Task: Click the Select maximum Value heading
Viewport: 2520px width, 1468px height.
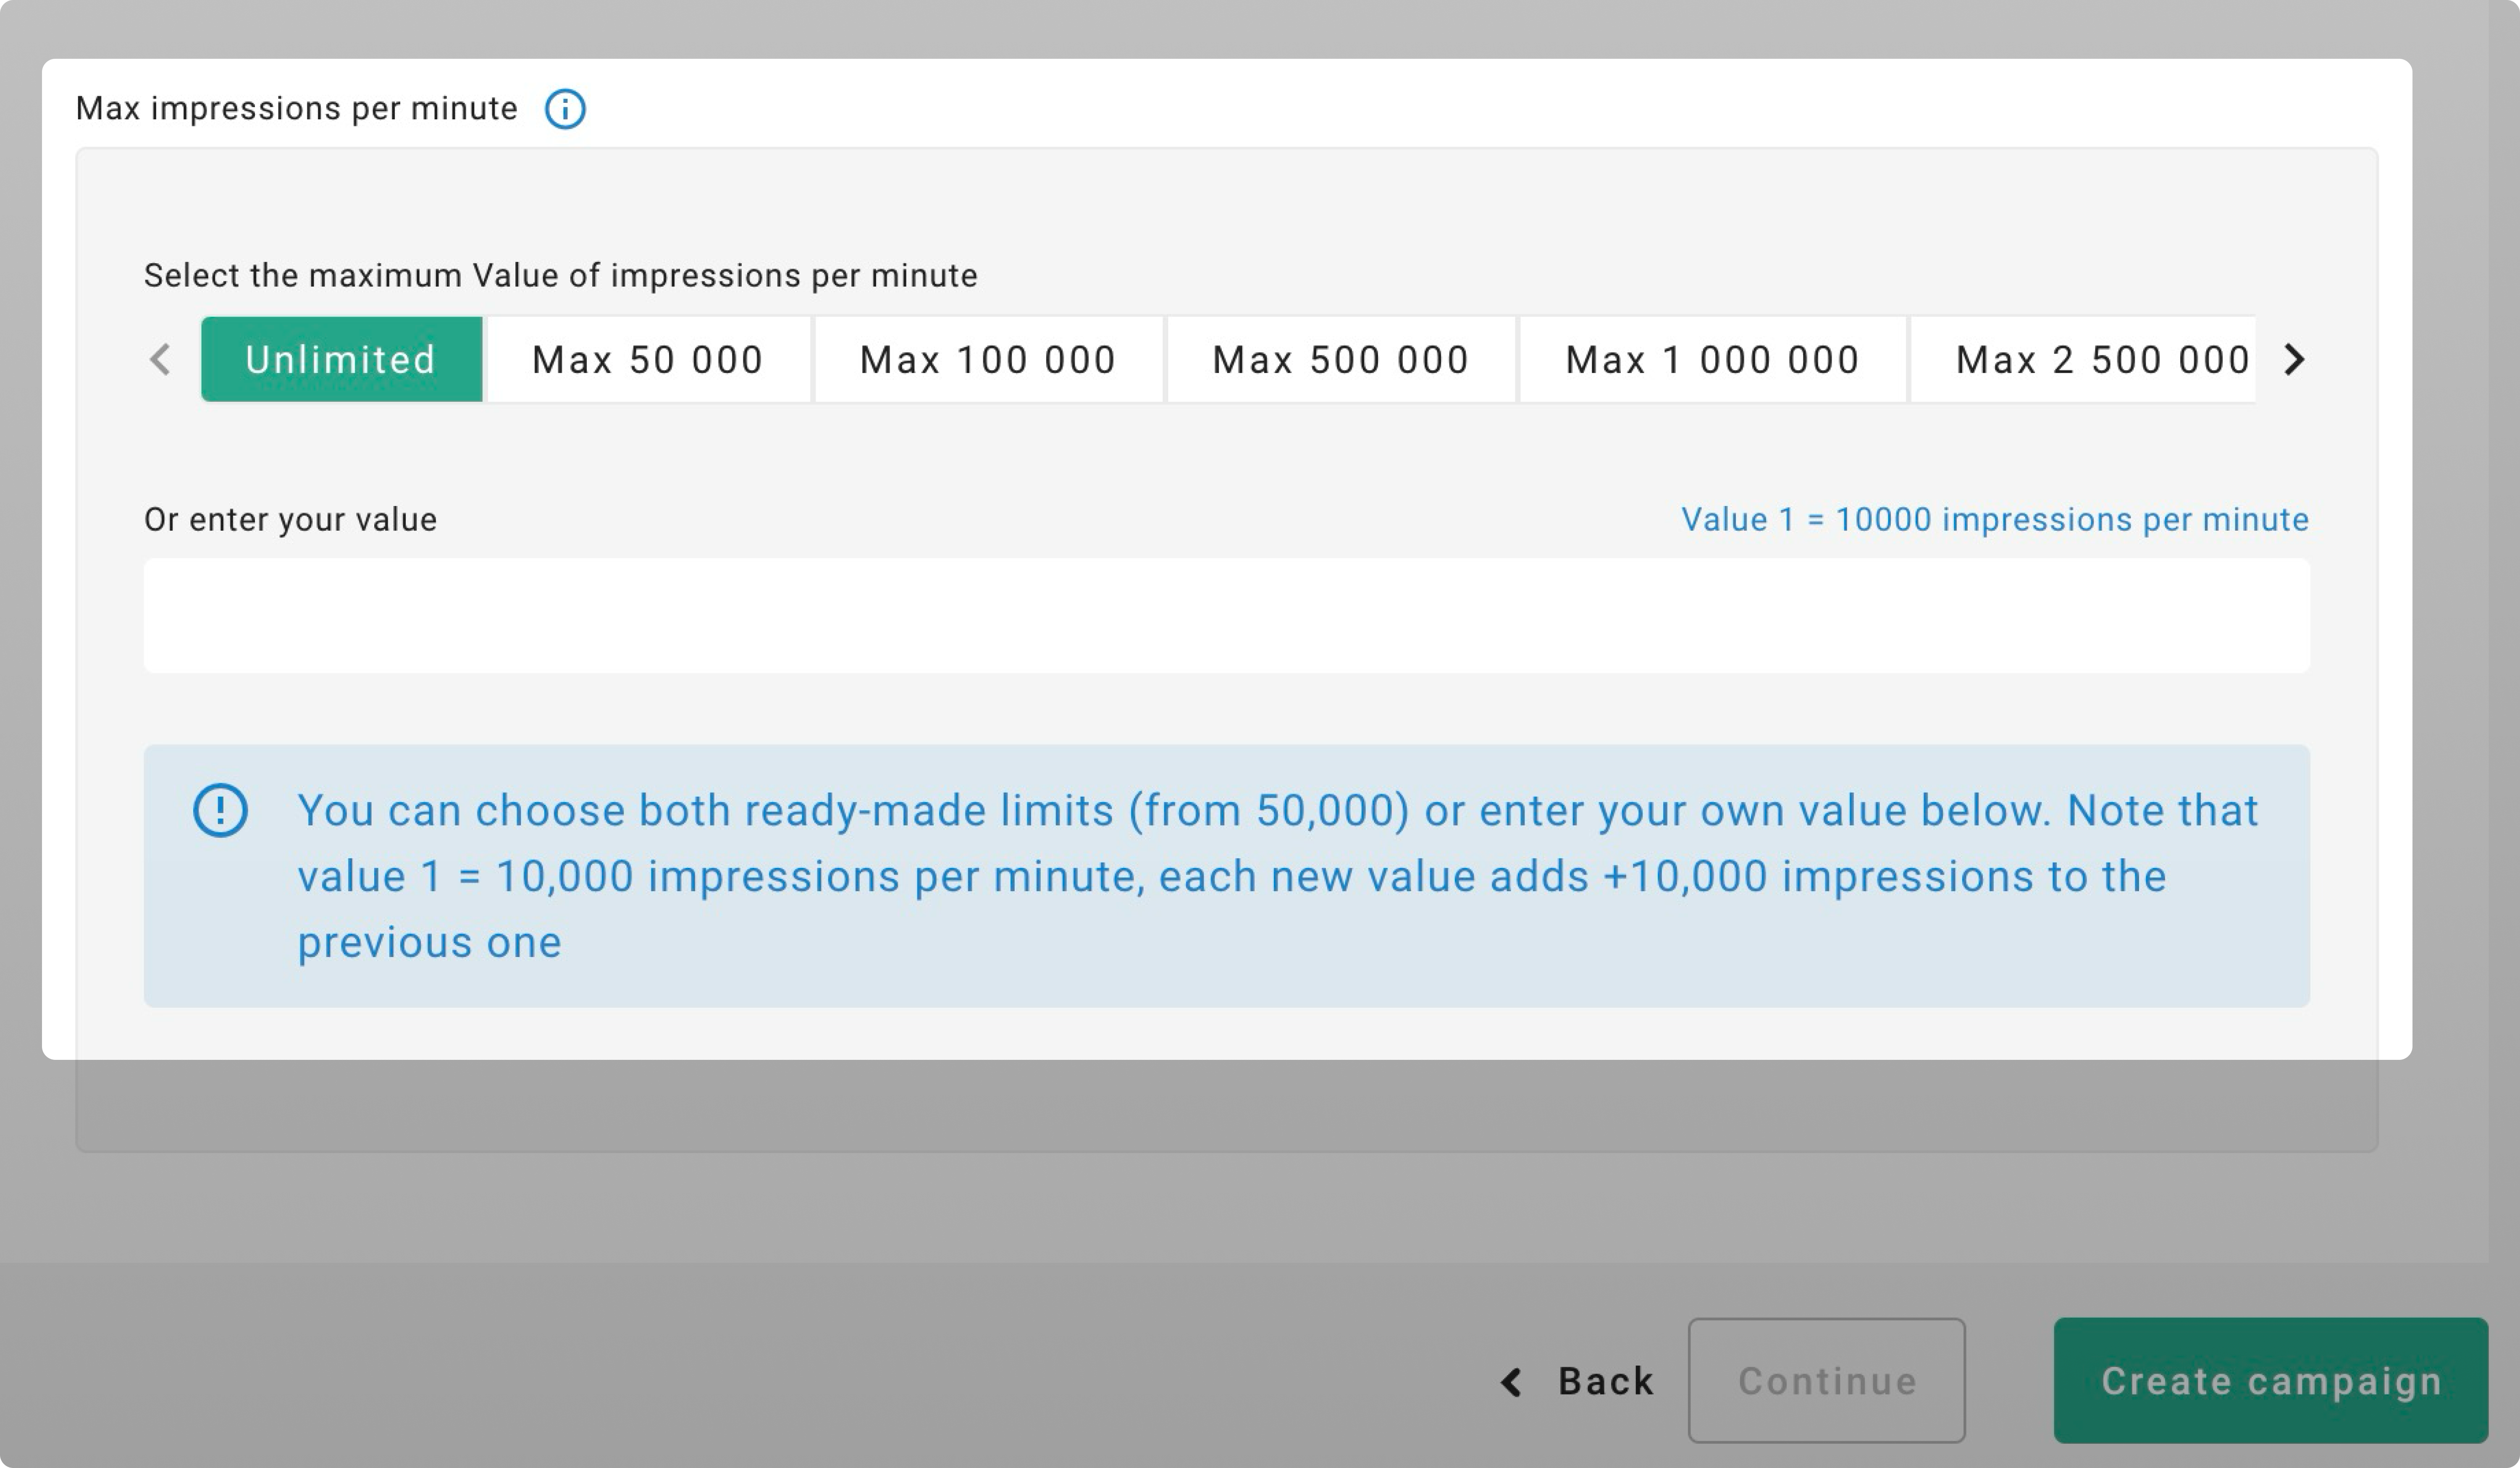Action: coord(561,274)
